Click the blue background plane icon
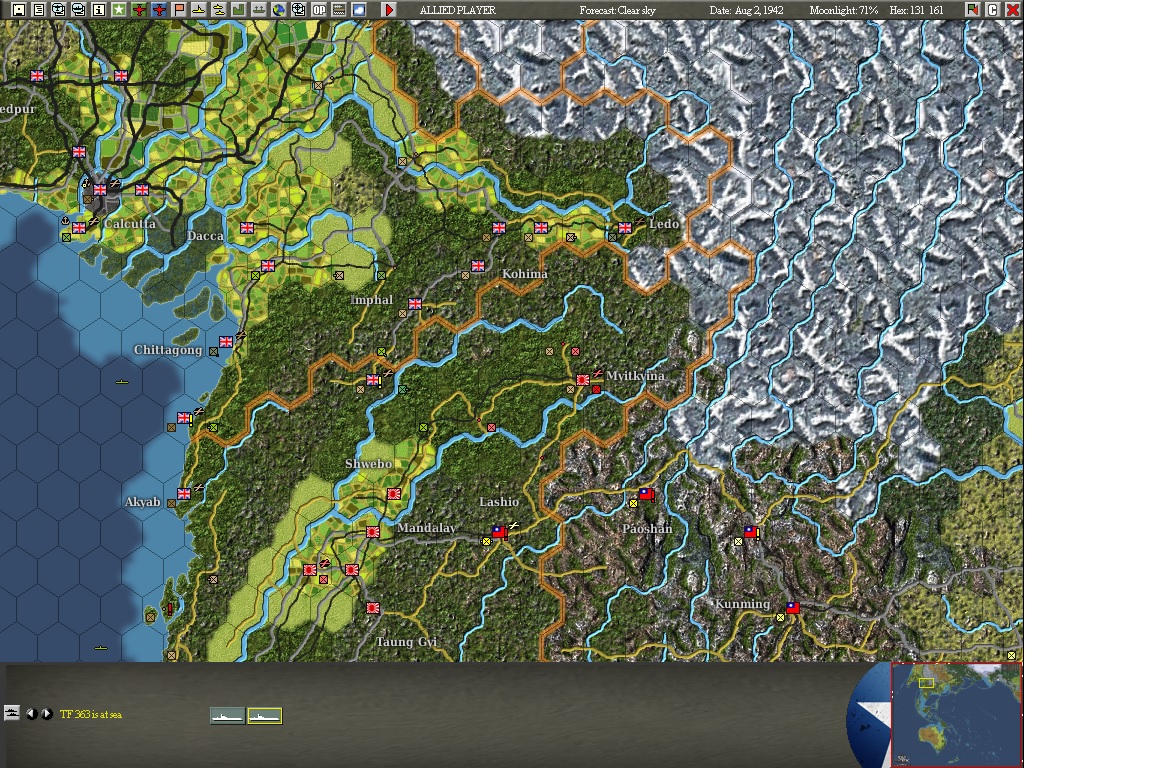 point(159,10)
